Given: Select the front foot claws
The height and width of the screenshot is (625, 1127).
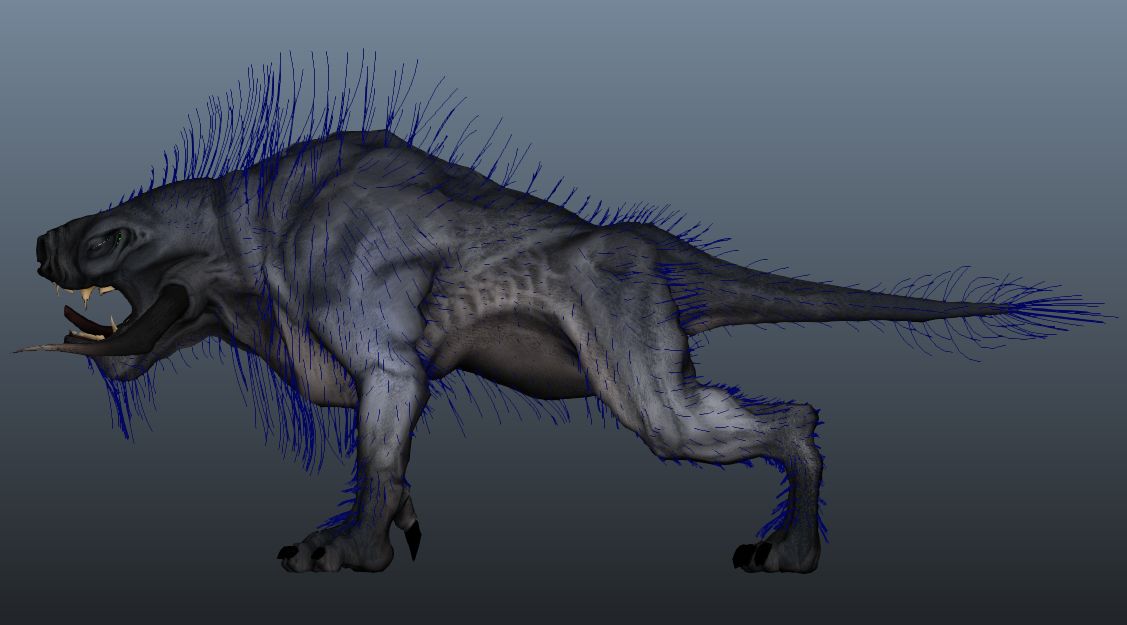Looking at the screenshot, I should click(x=303, y=554).
